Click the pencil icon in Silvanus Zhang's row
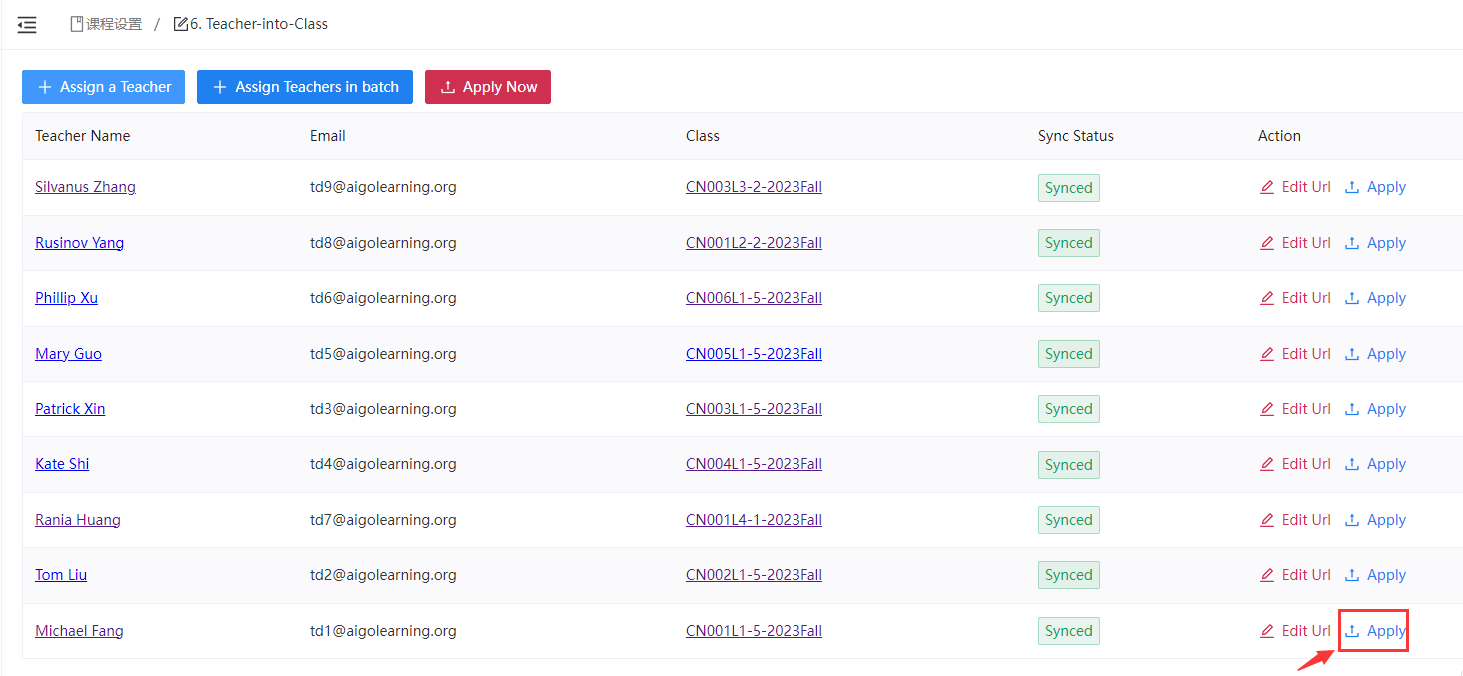1463x676 pixels. 1267,187
